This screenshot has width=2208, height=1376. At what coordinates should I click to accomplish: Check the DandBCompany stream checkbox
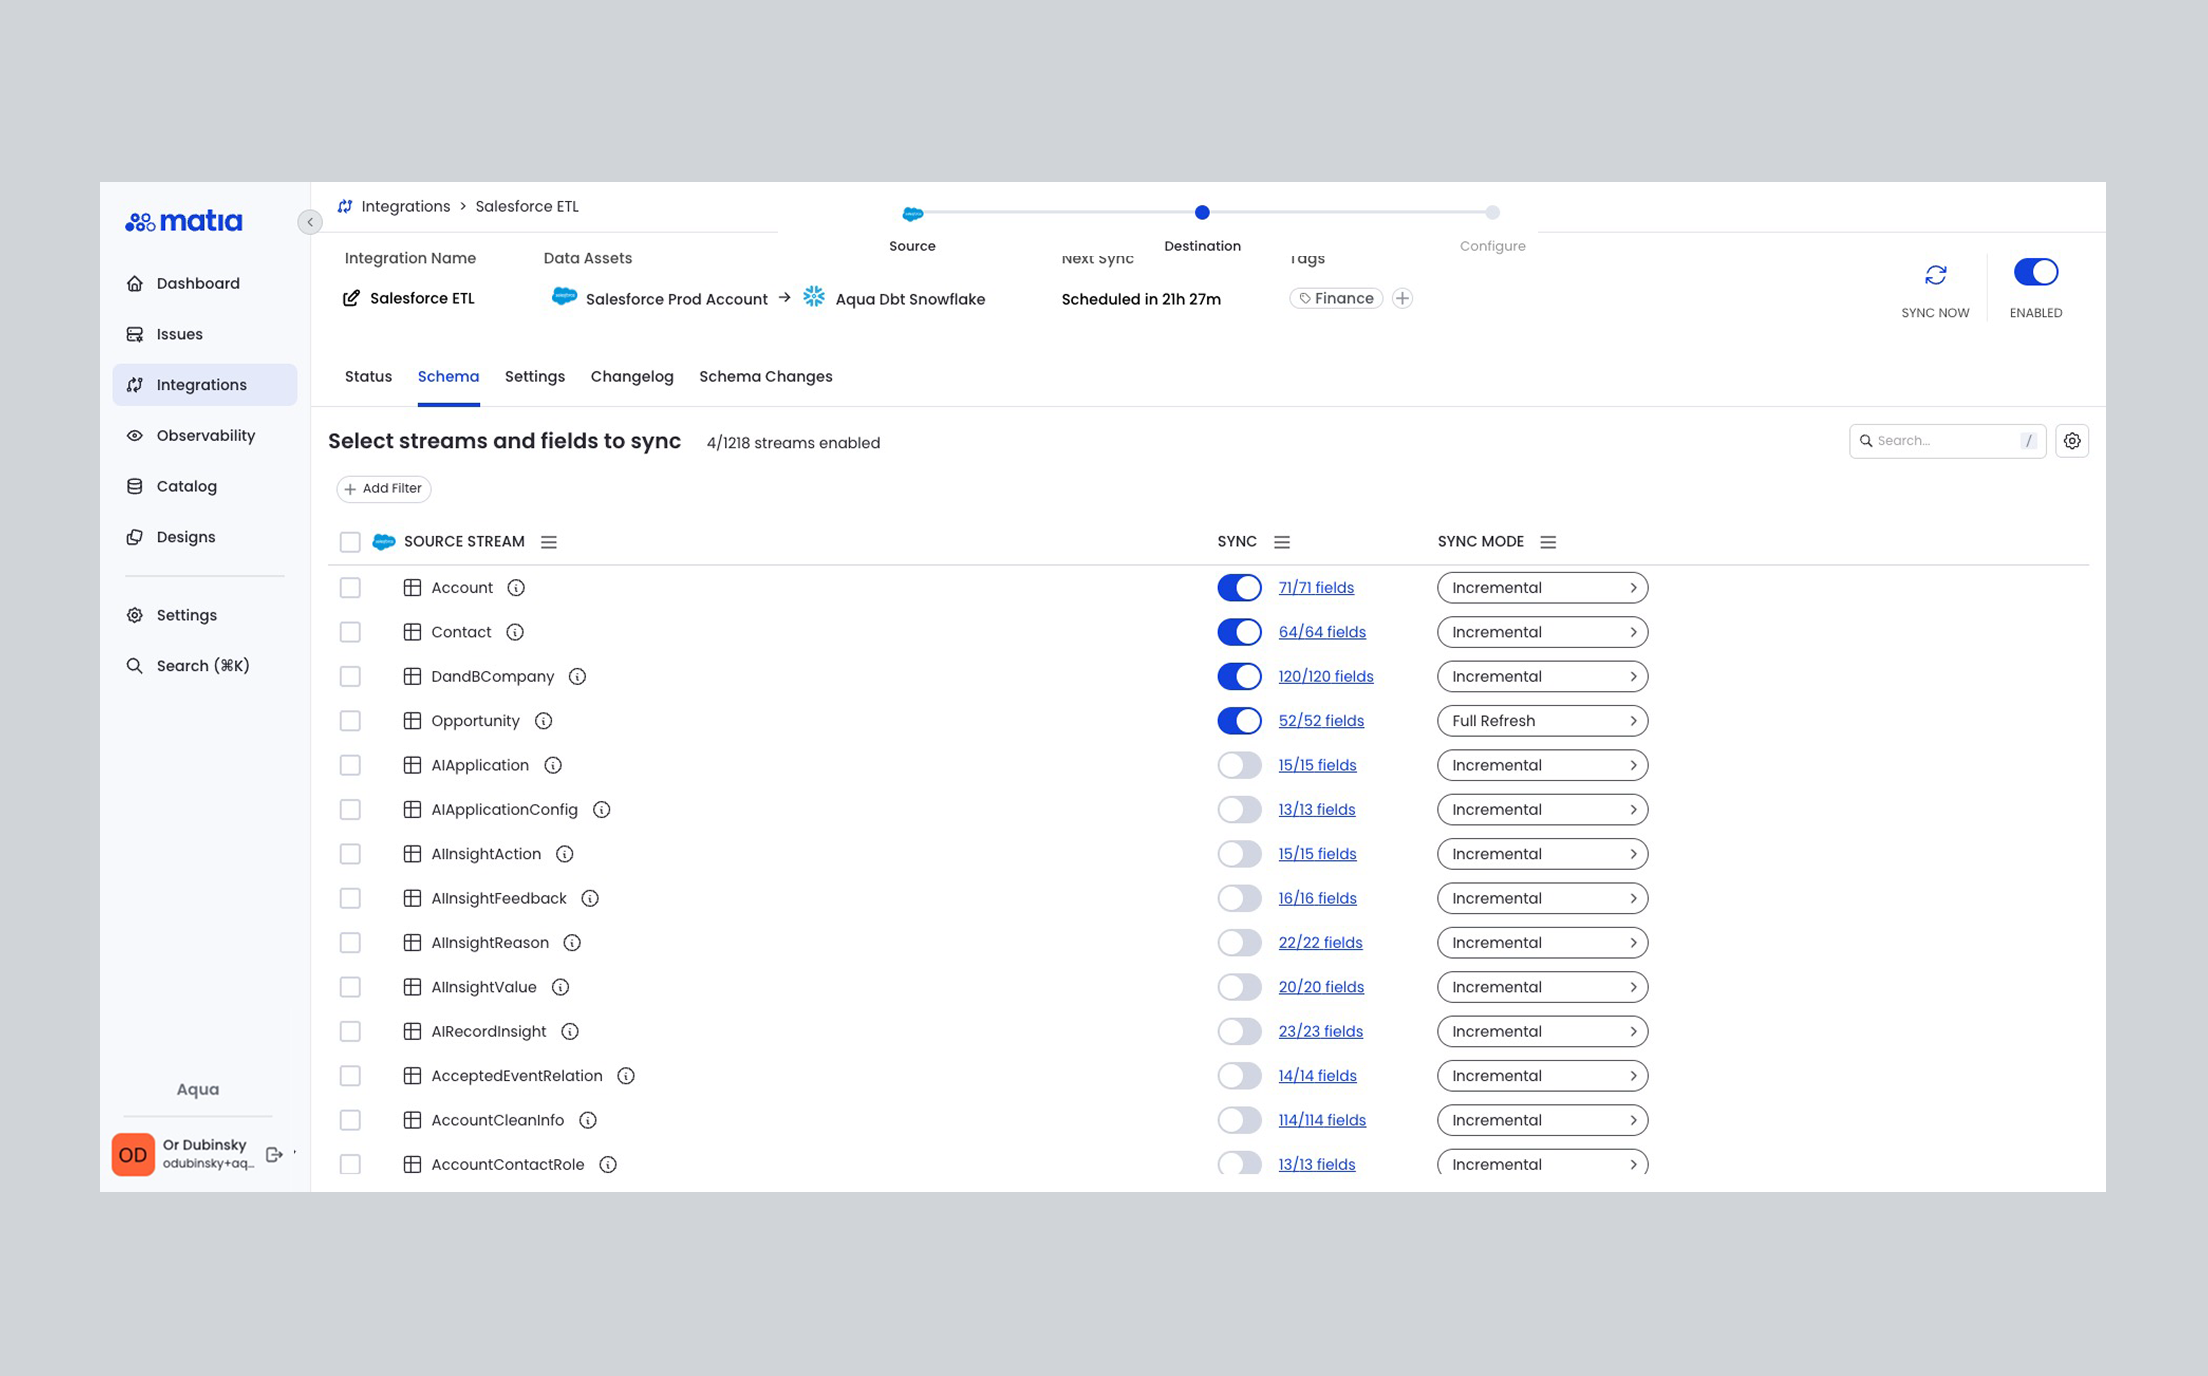pyautogui.click(x=350, y=676)
